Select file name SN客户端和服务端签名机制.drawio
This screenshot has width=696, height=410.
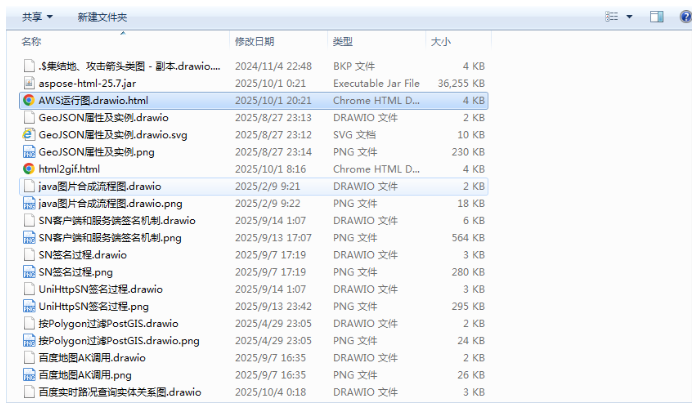click(117, 221)
